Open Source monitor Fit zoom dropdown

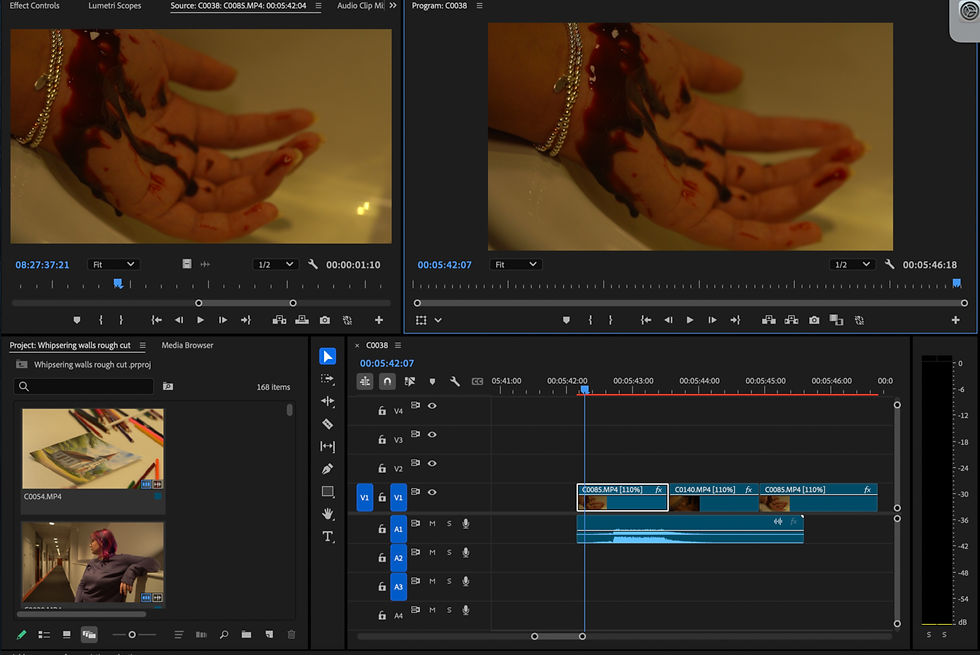click(113, 264)
